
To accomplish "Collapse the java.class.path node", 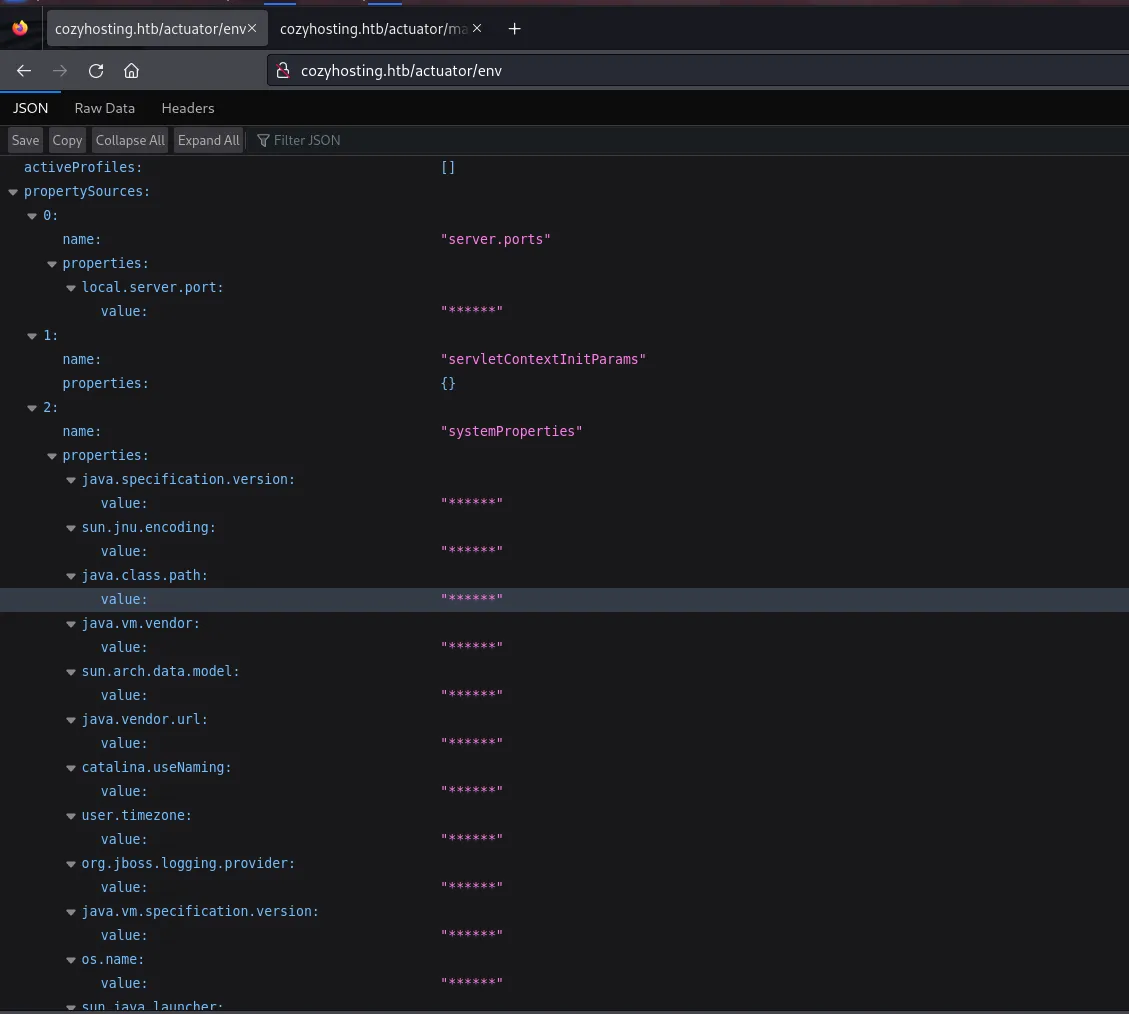I will [71, 576].
